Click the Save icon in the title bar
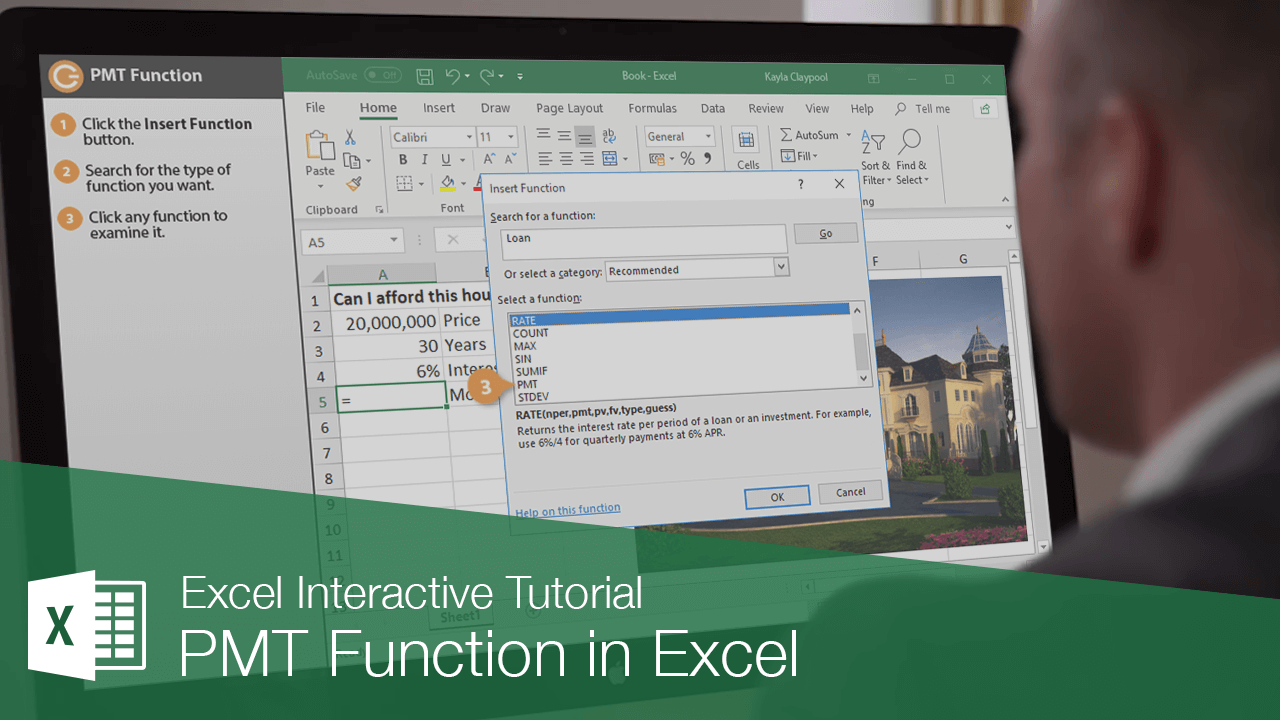The image size is (1280, 720). (424, 76)
